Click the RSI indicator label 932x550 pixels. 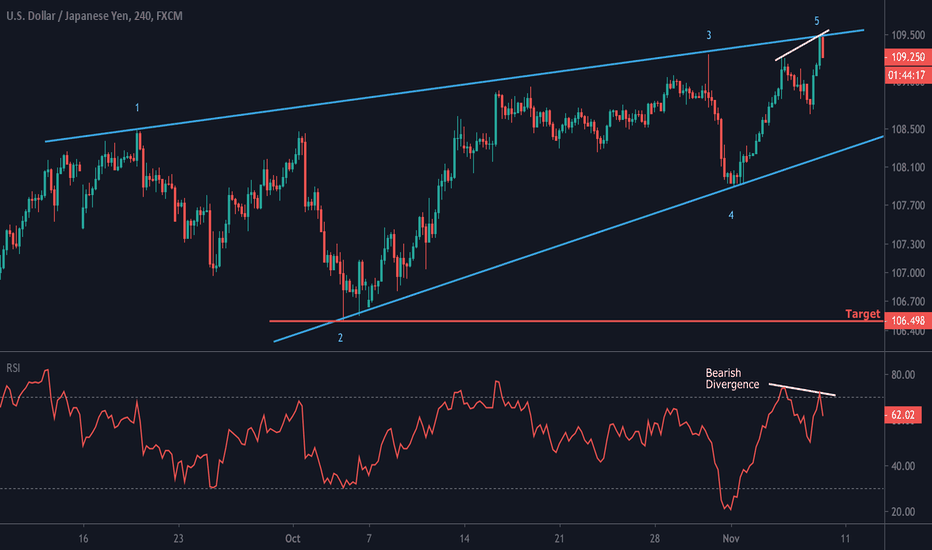(12, 366)
